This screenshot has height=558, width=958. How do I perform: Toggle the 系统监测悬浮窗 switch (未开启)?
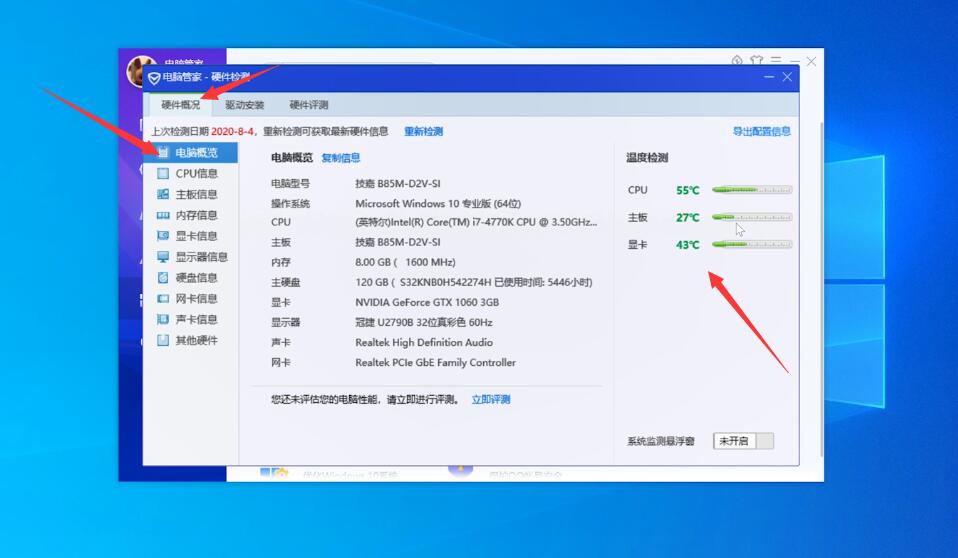[x=744, y=441]
